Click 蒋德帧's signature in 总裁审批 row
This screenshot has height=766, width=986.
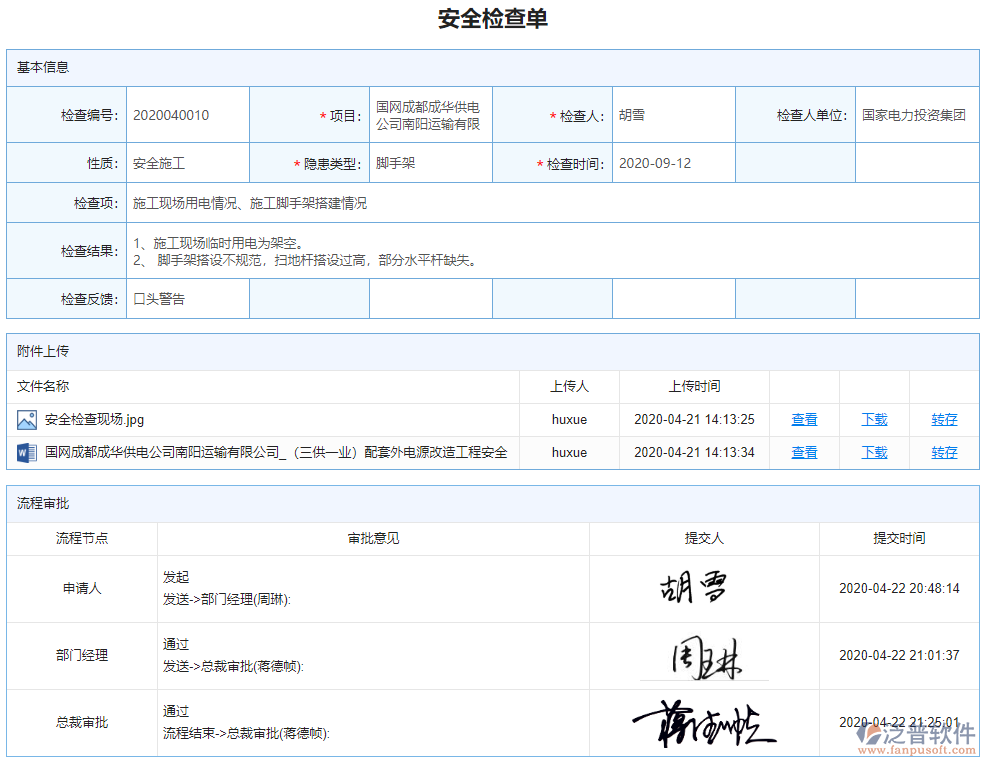pos(700,722)
